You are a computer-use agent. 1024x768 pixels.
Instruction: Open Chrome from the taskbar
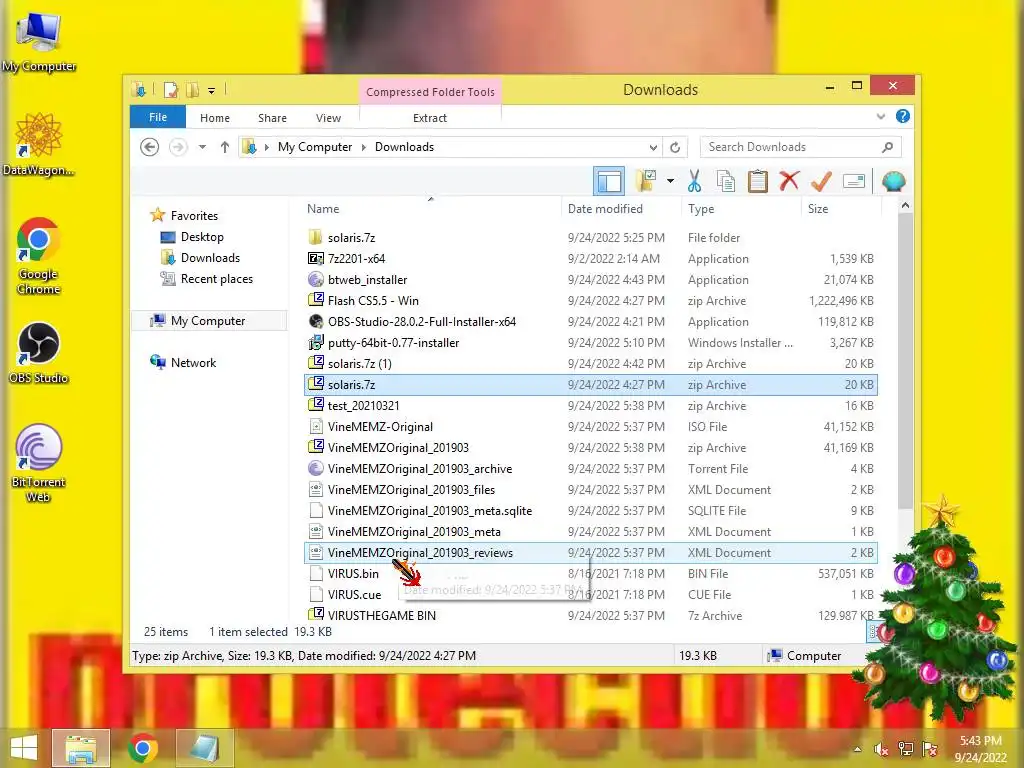143,748
